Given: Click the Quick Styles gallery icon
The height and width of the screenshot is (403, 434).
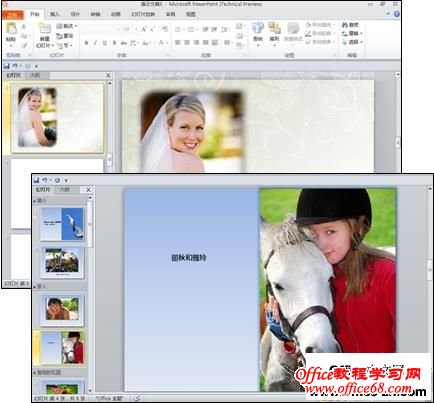Looking at the screenshot, I should 293,29.
